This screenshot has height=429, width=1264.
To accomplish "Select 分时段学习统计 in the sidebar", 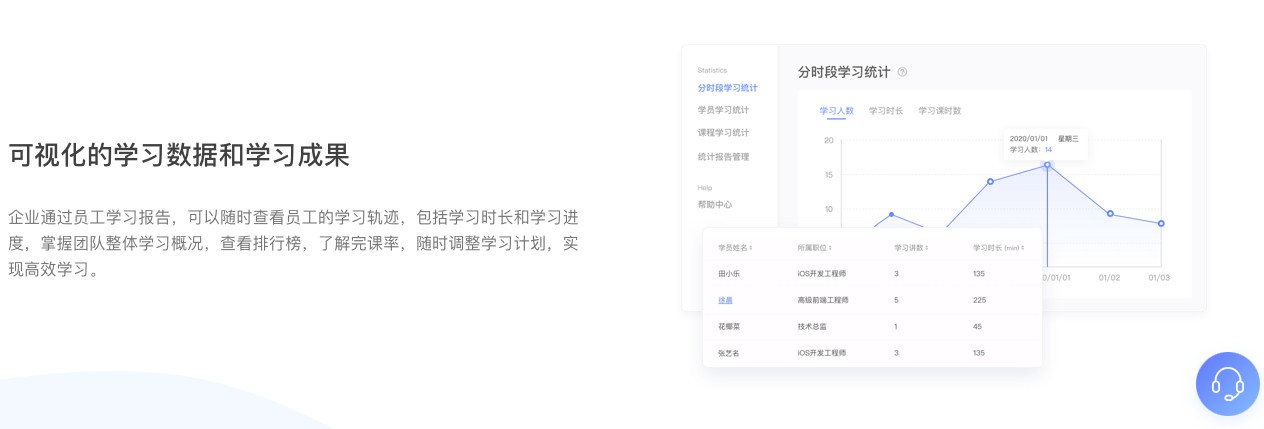I will click(x=728, y=88).
